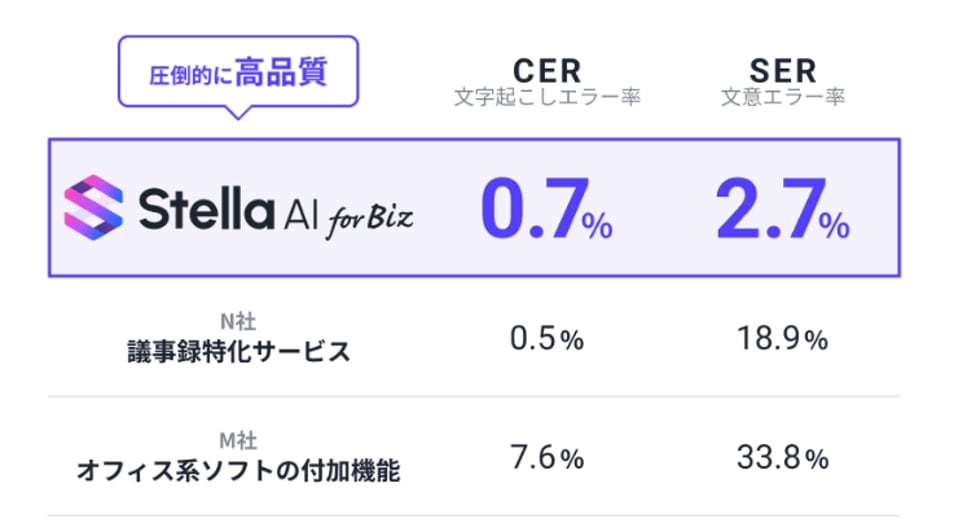Click the large 0.7% CER value
The image size is (960, 527).
pos(546,210)
